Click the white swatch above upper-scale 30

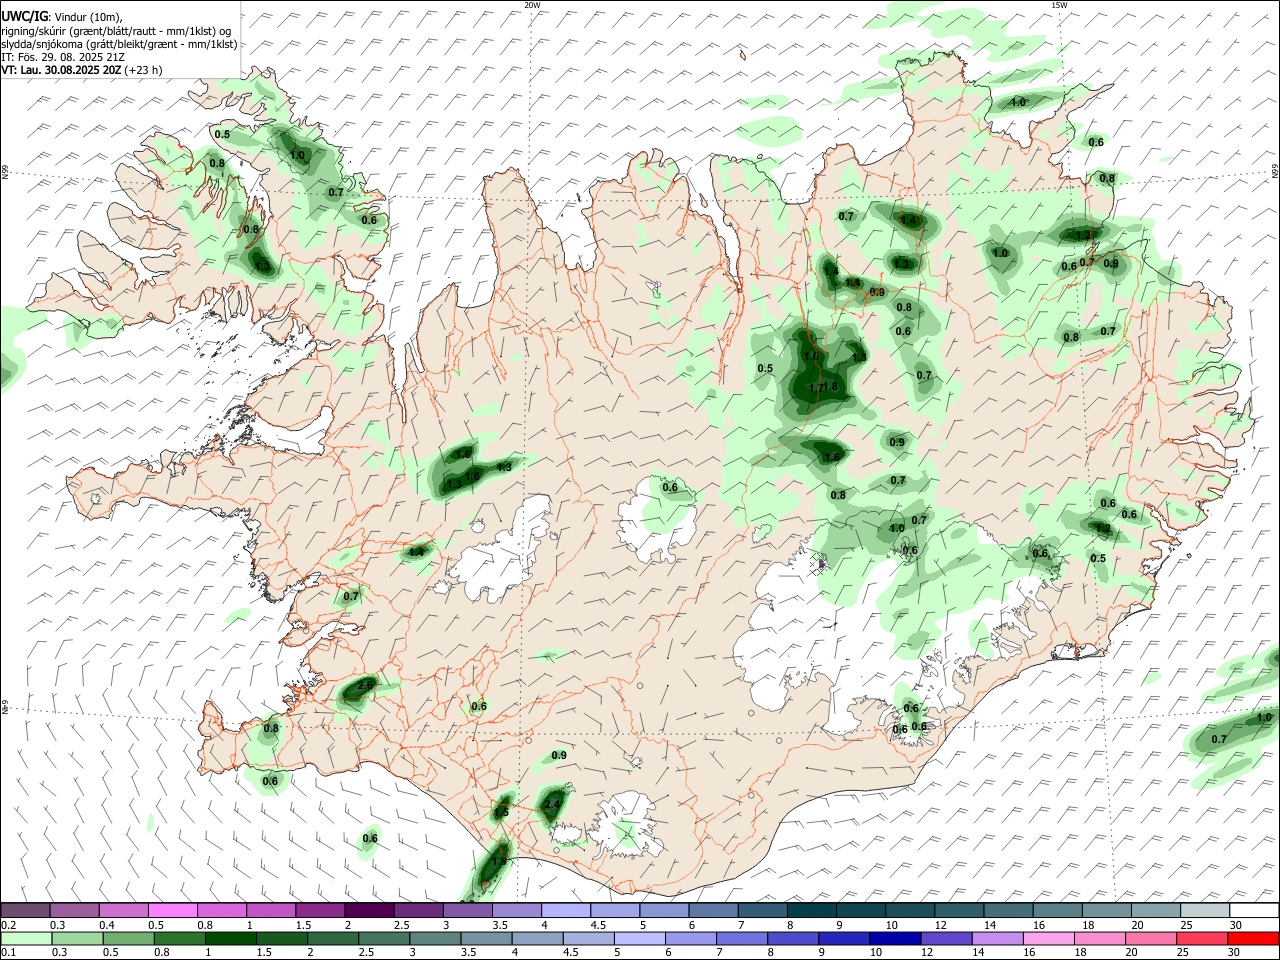tap(1254, 911)
